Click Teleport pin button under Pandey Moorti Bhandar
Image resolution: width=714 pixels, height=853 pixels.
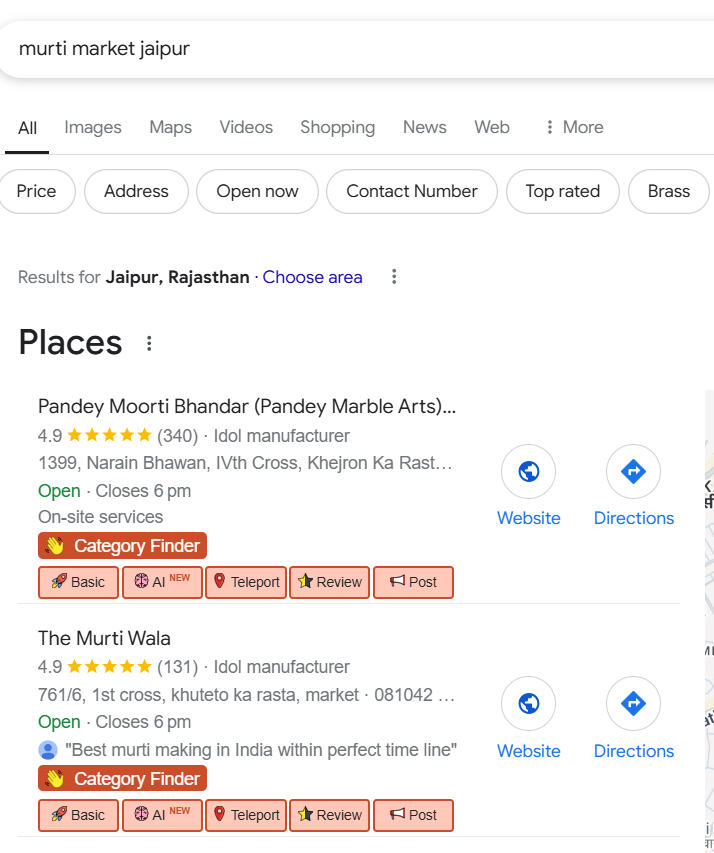click(246, 582)
